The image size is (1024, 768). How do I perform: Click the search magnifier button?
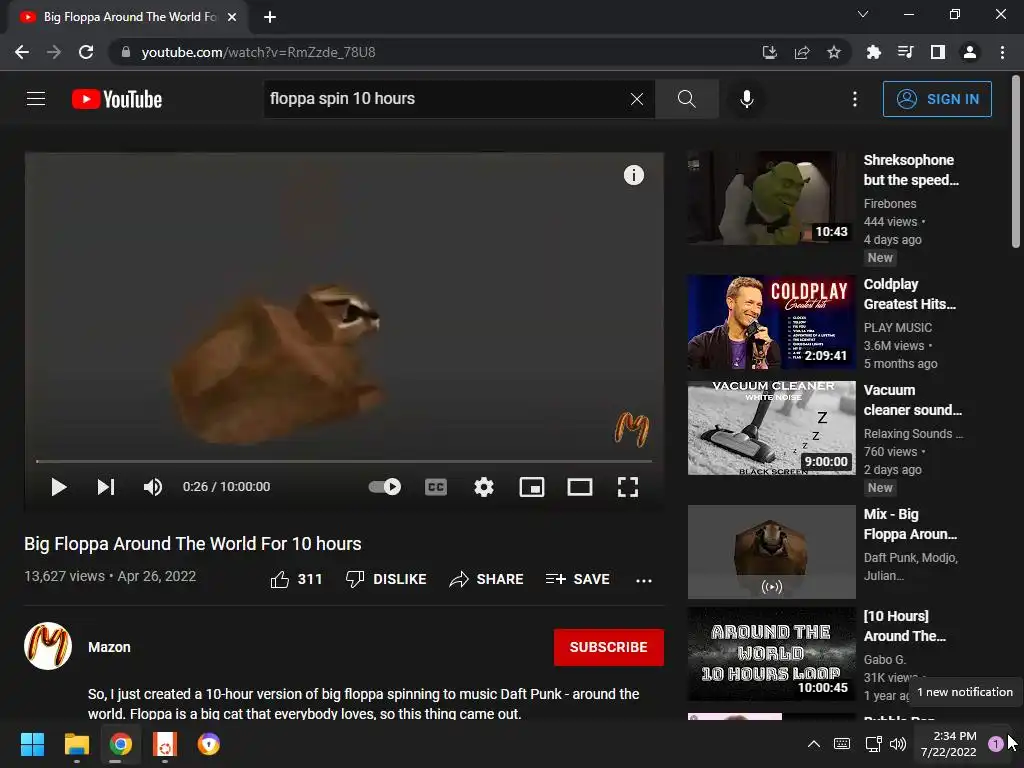click(686, 99)
